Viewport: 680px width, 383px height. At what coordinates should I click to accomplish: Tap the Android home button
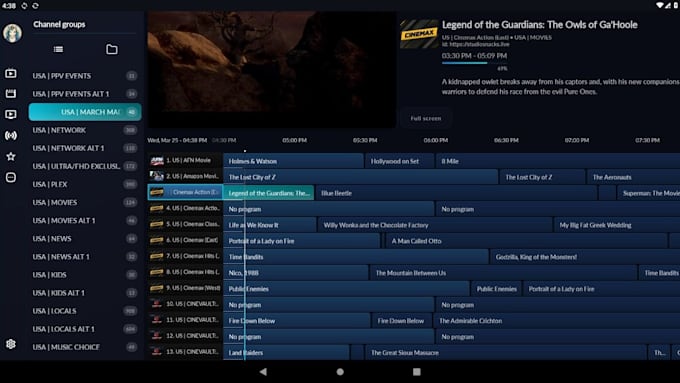tap(340, 372)
